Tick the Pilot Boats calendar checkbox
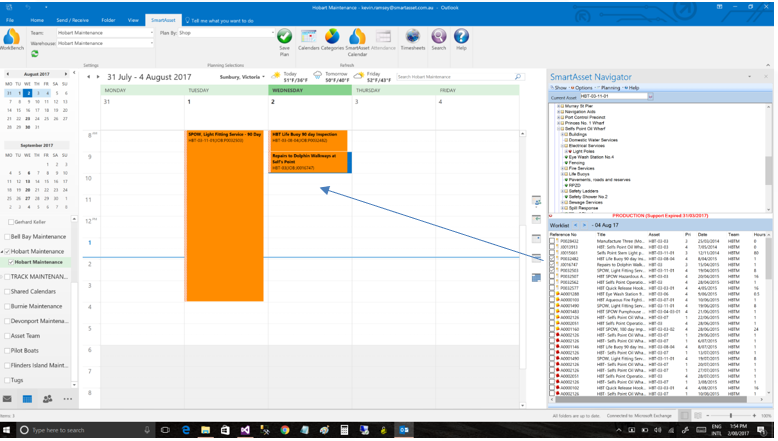778x441 pixels. pyautogui.click(x=7, y=351)
